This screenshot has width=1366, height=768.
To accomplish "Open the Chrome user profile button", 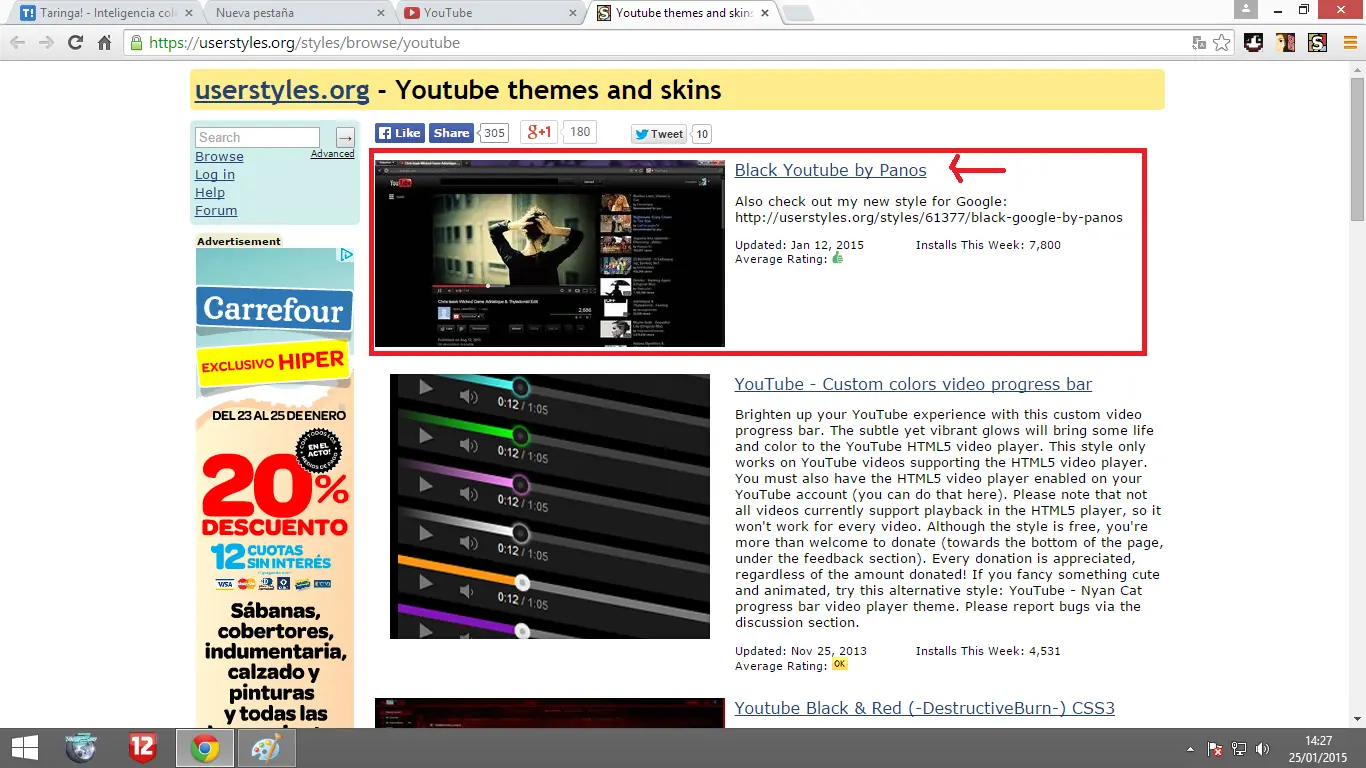I will [1245, 9].
